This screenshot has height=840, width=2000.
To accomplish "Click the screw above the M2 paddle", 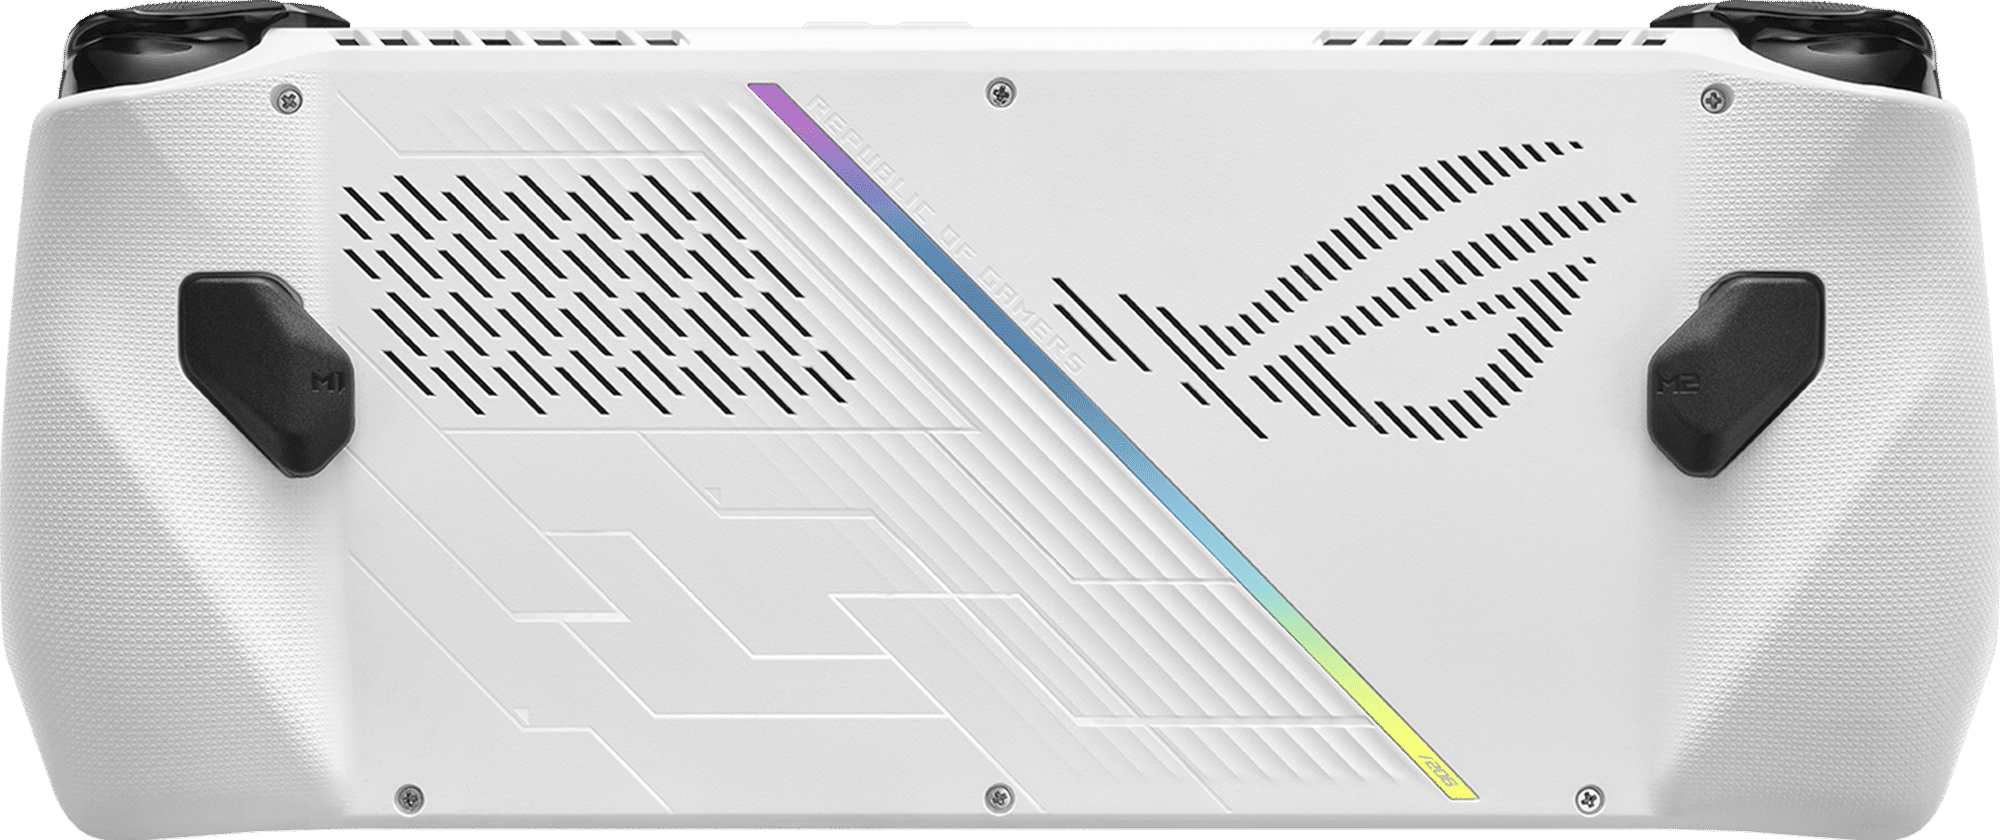I will pos(1714,99).
